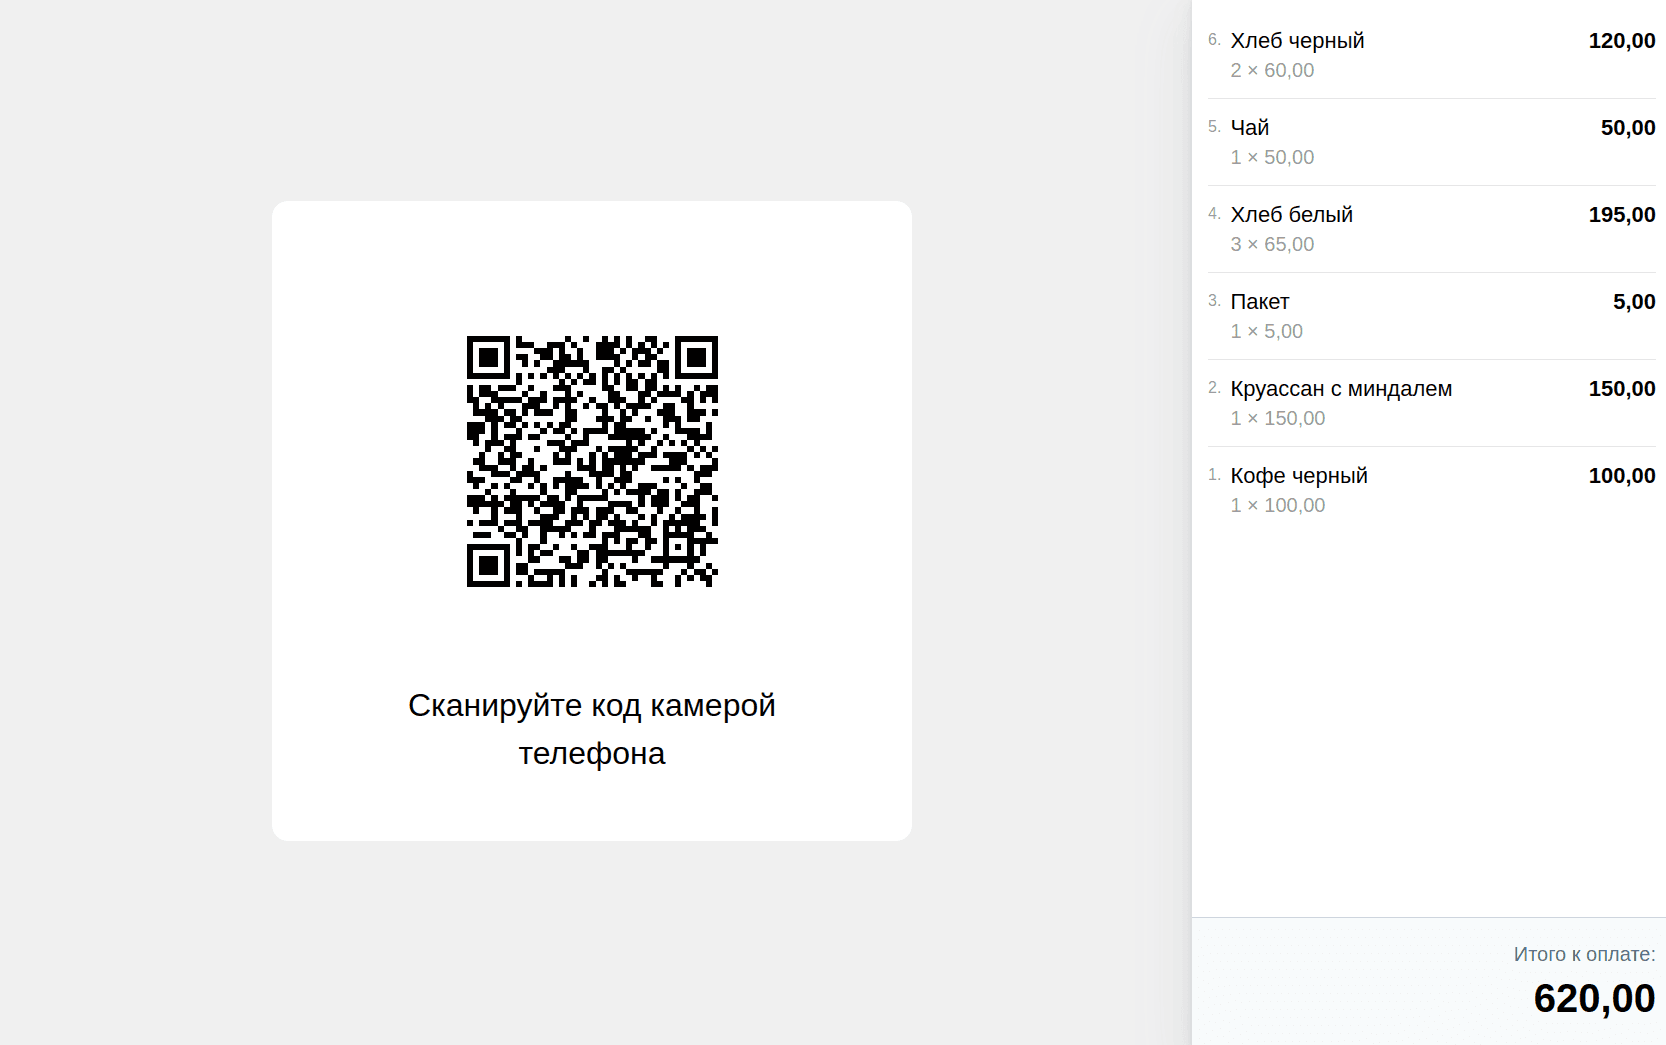The width and height of the screenshot is (1666, 1045).
Task: Click the 195,00 price of Хлеб белый
Action: pyautogui.click(x=1621, y=215)
